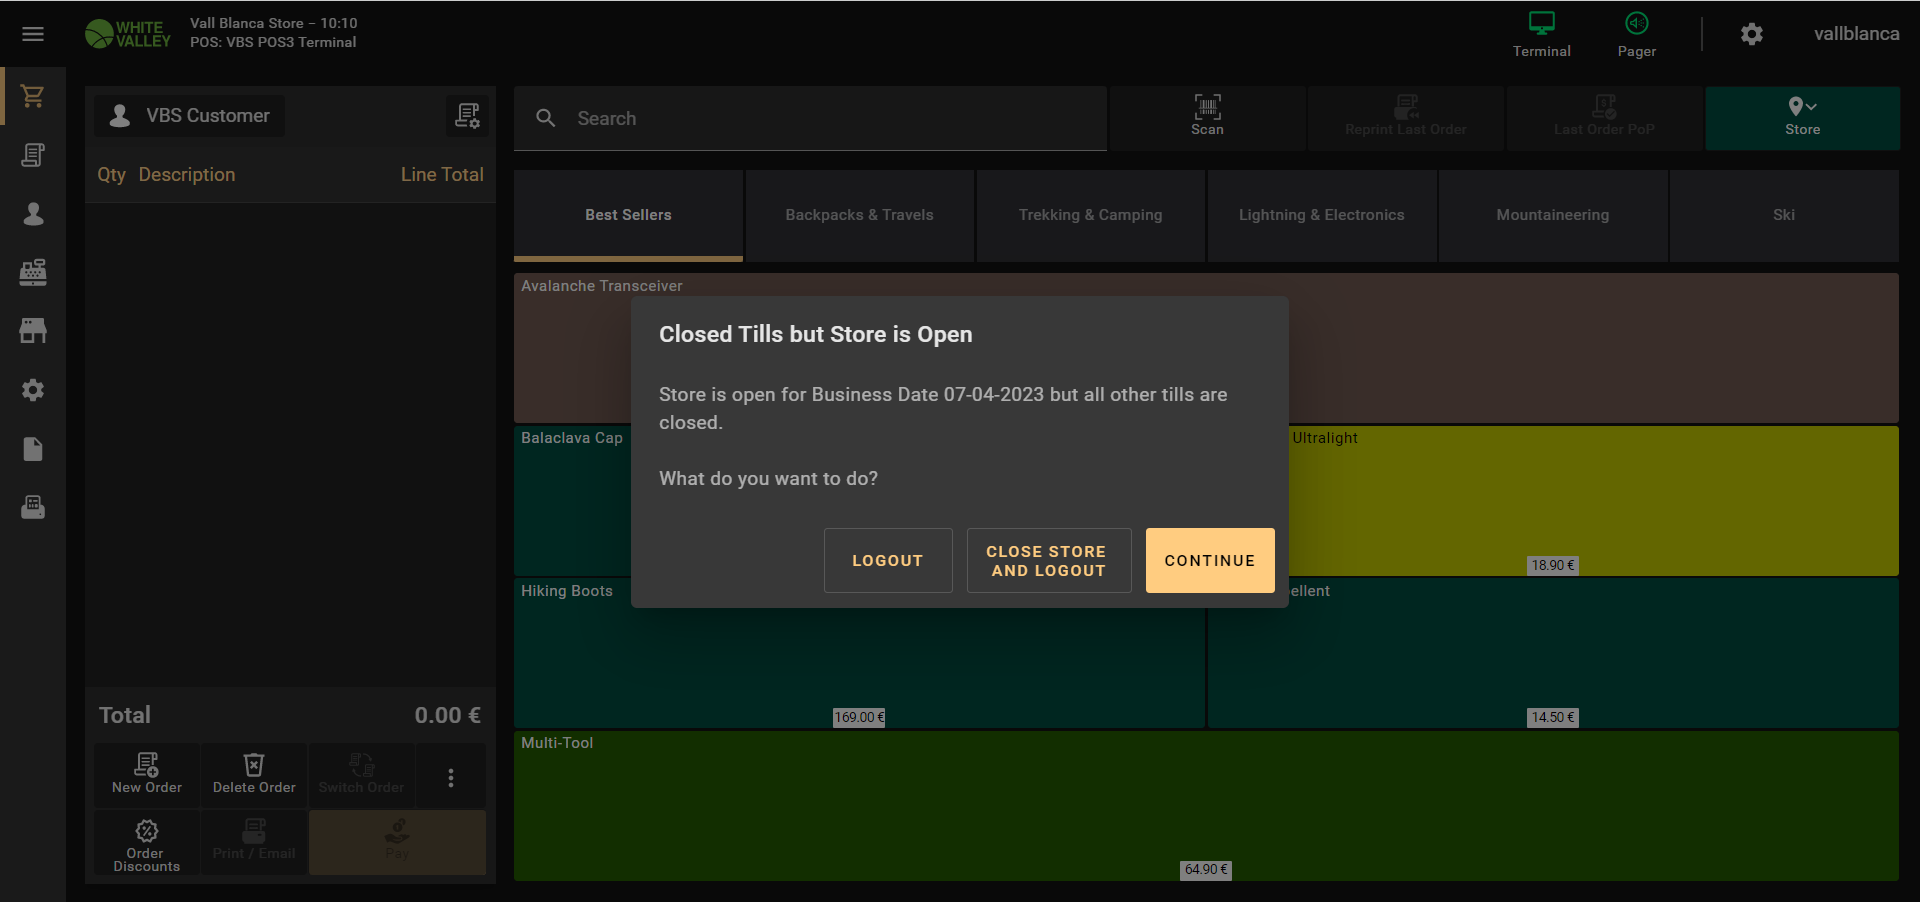Switch to the Mountaineering tab

(1552, 215)
